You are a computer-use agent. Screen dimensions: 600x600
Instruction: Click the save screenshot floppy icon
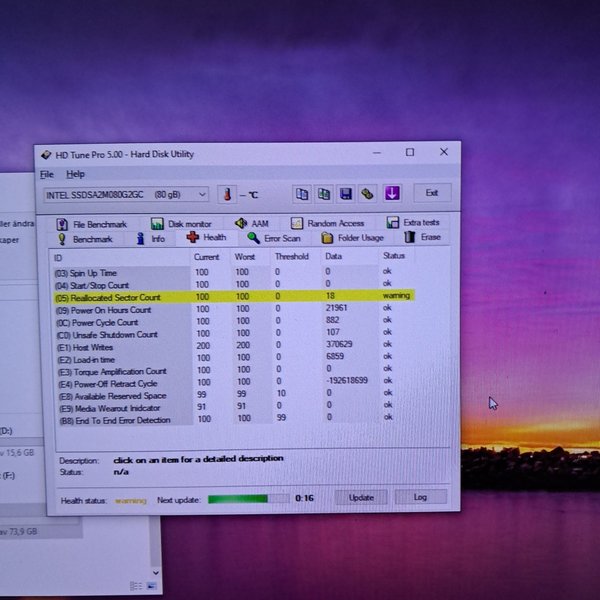[x=346, y=193]
